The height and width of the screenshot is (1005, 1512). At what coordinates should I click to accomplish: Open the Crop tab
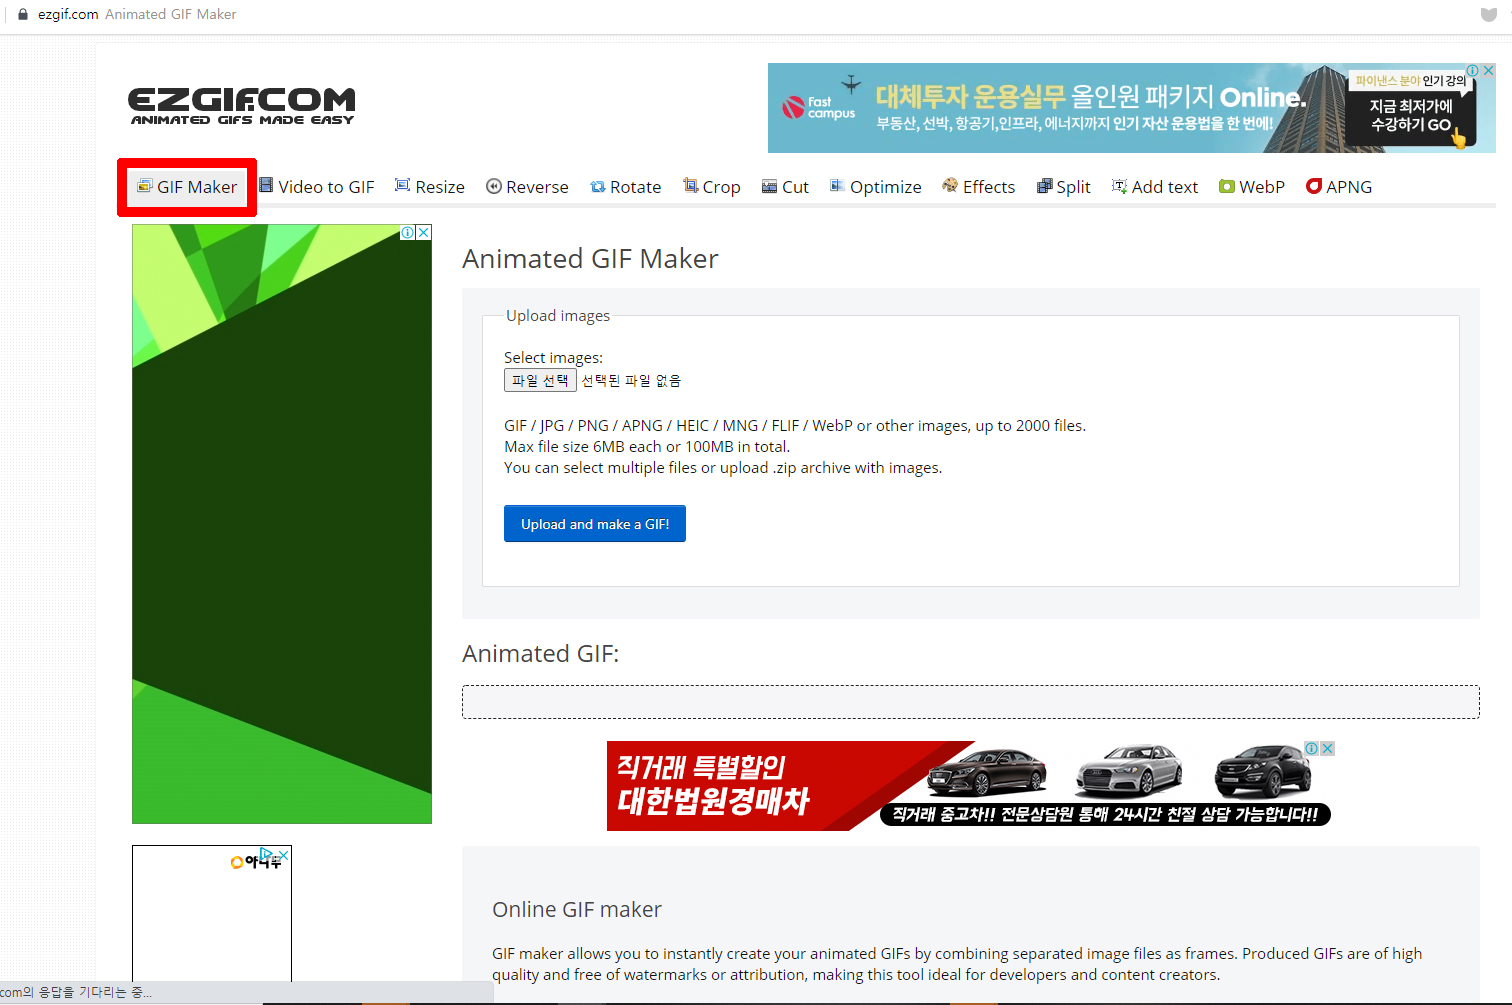click(x=712, y=187)
